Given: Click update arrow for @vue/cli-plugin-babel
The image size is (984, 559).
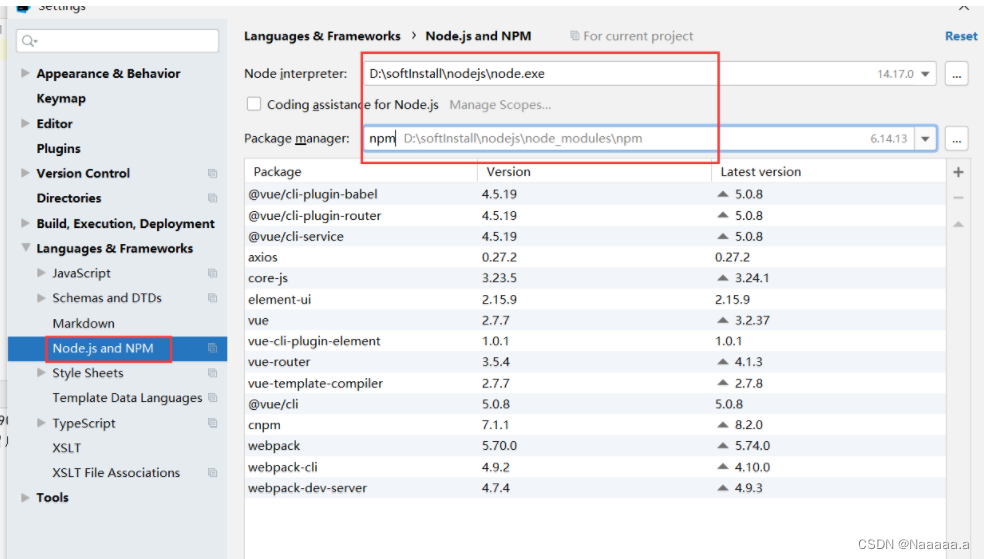Looking at the screenshot, I should [x=723, y=194].
